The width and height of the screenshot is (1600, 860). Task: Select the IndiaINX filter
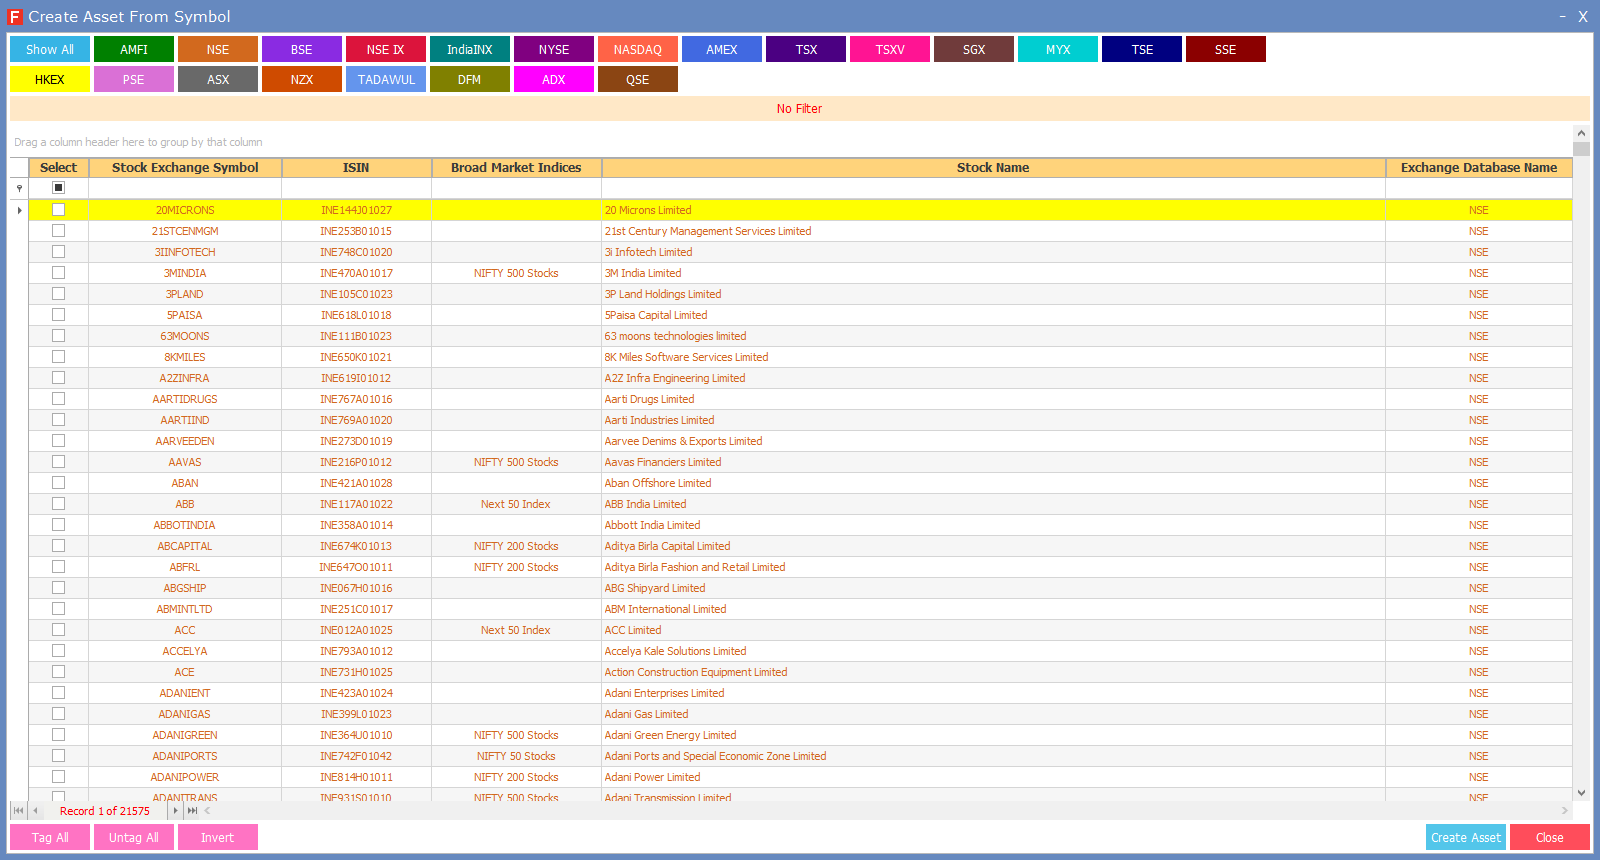point(470,49)
